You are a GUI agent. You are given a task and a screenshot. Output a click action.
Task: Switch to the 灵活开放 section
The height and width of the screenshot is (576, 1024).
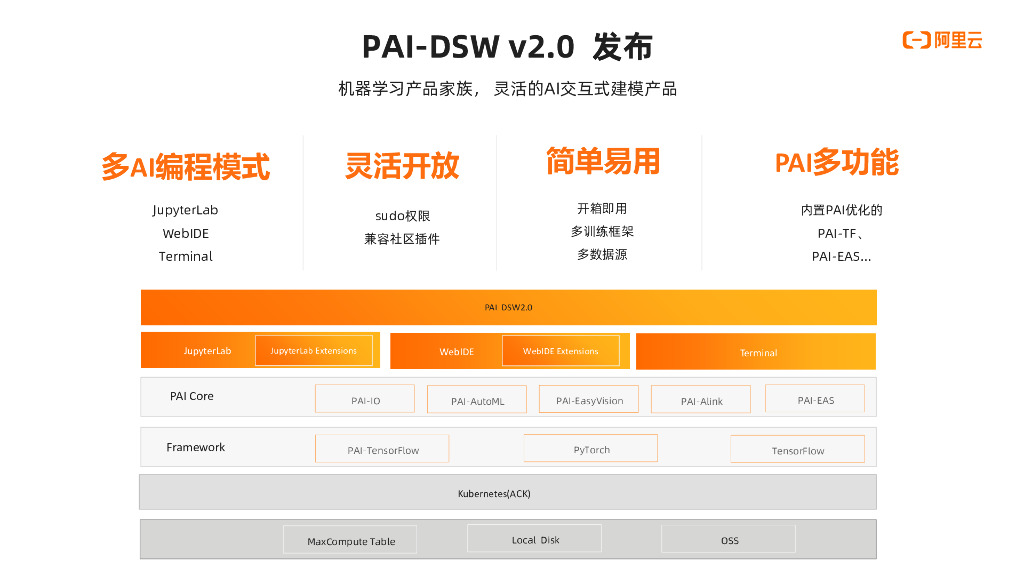point(401,168)
